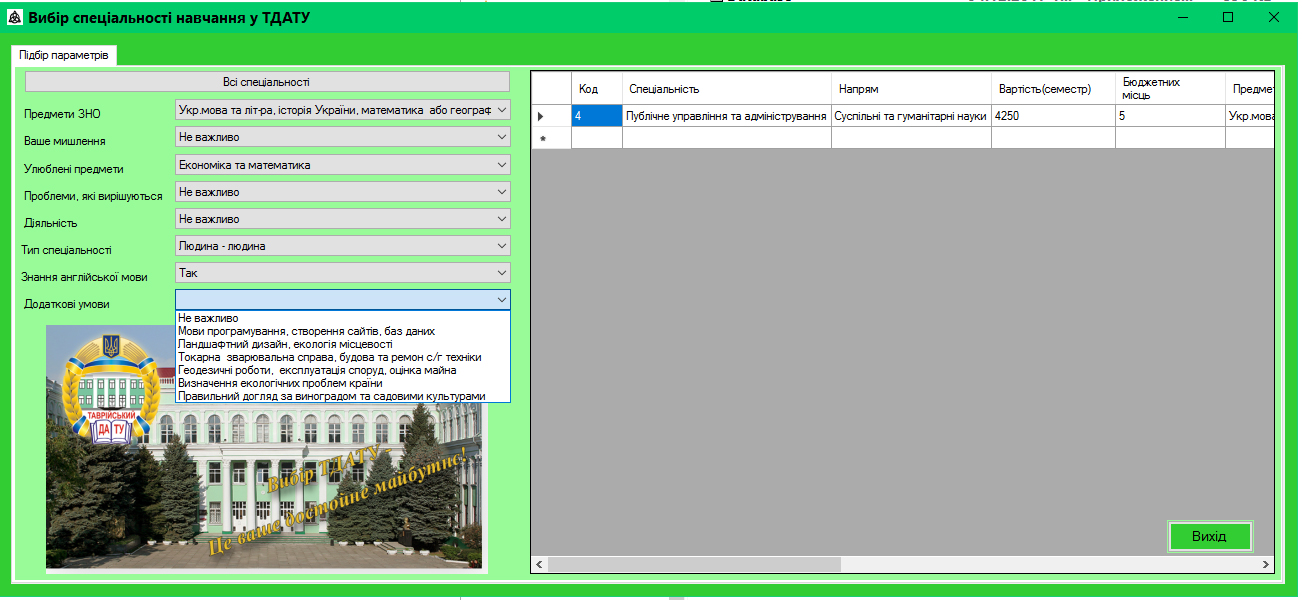This screenshot has width=1302, height=600.
Task: Select the 4250 cost cell
Action: click(1053, 116)
